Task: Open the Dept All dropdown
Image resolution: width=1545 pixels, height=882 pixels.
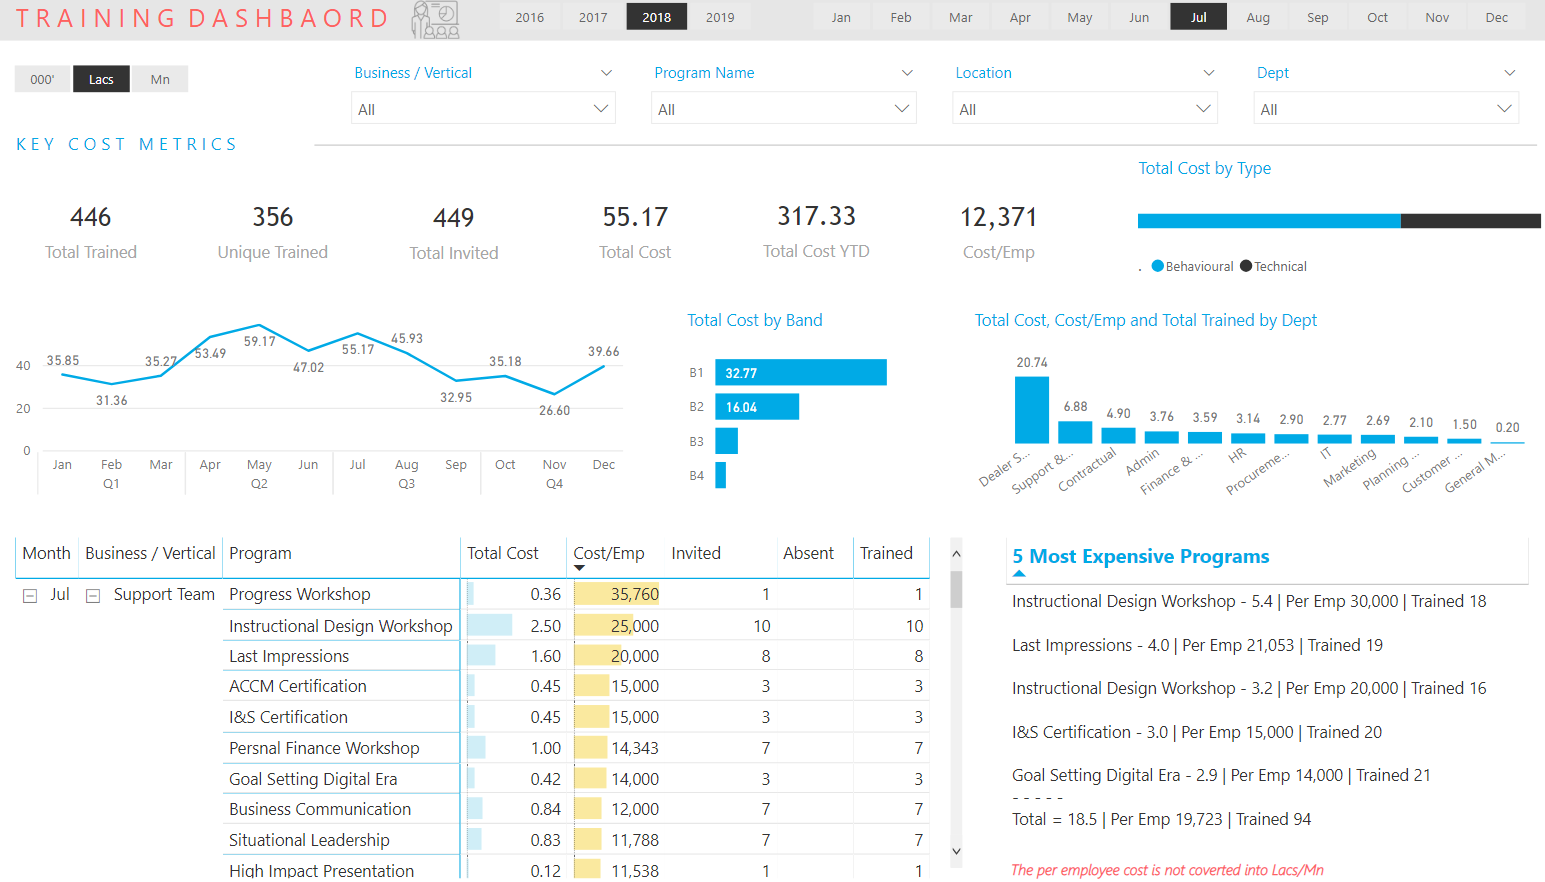Action: click(x=1386, y=109)
